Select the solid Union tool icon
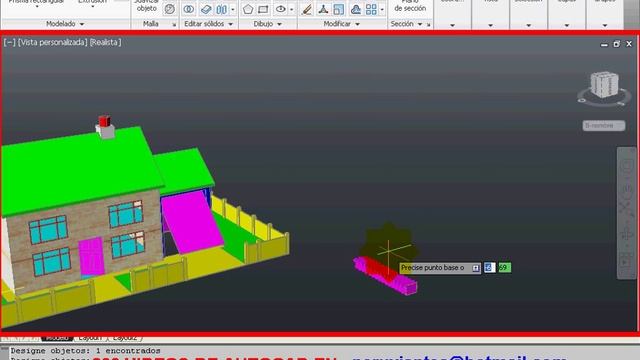Screen dimensions: 640x360 coord(189,9)
